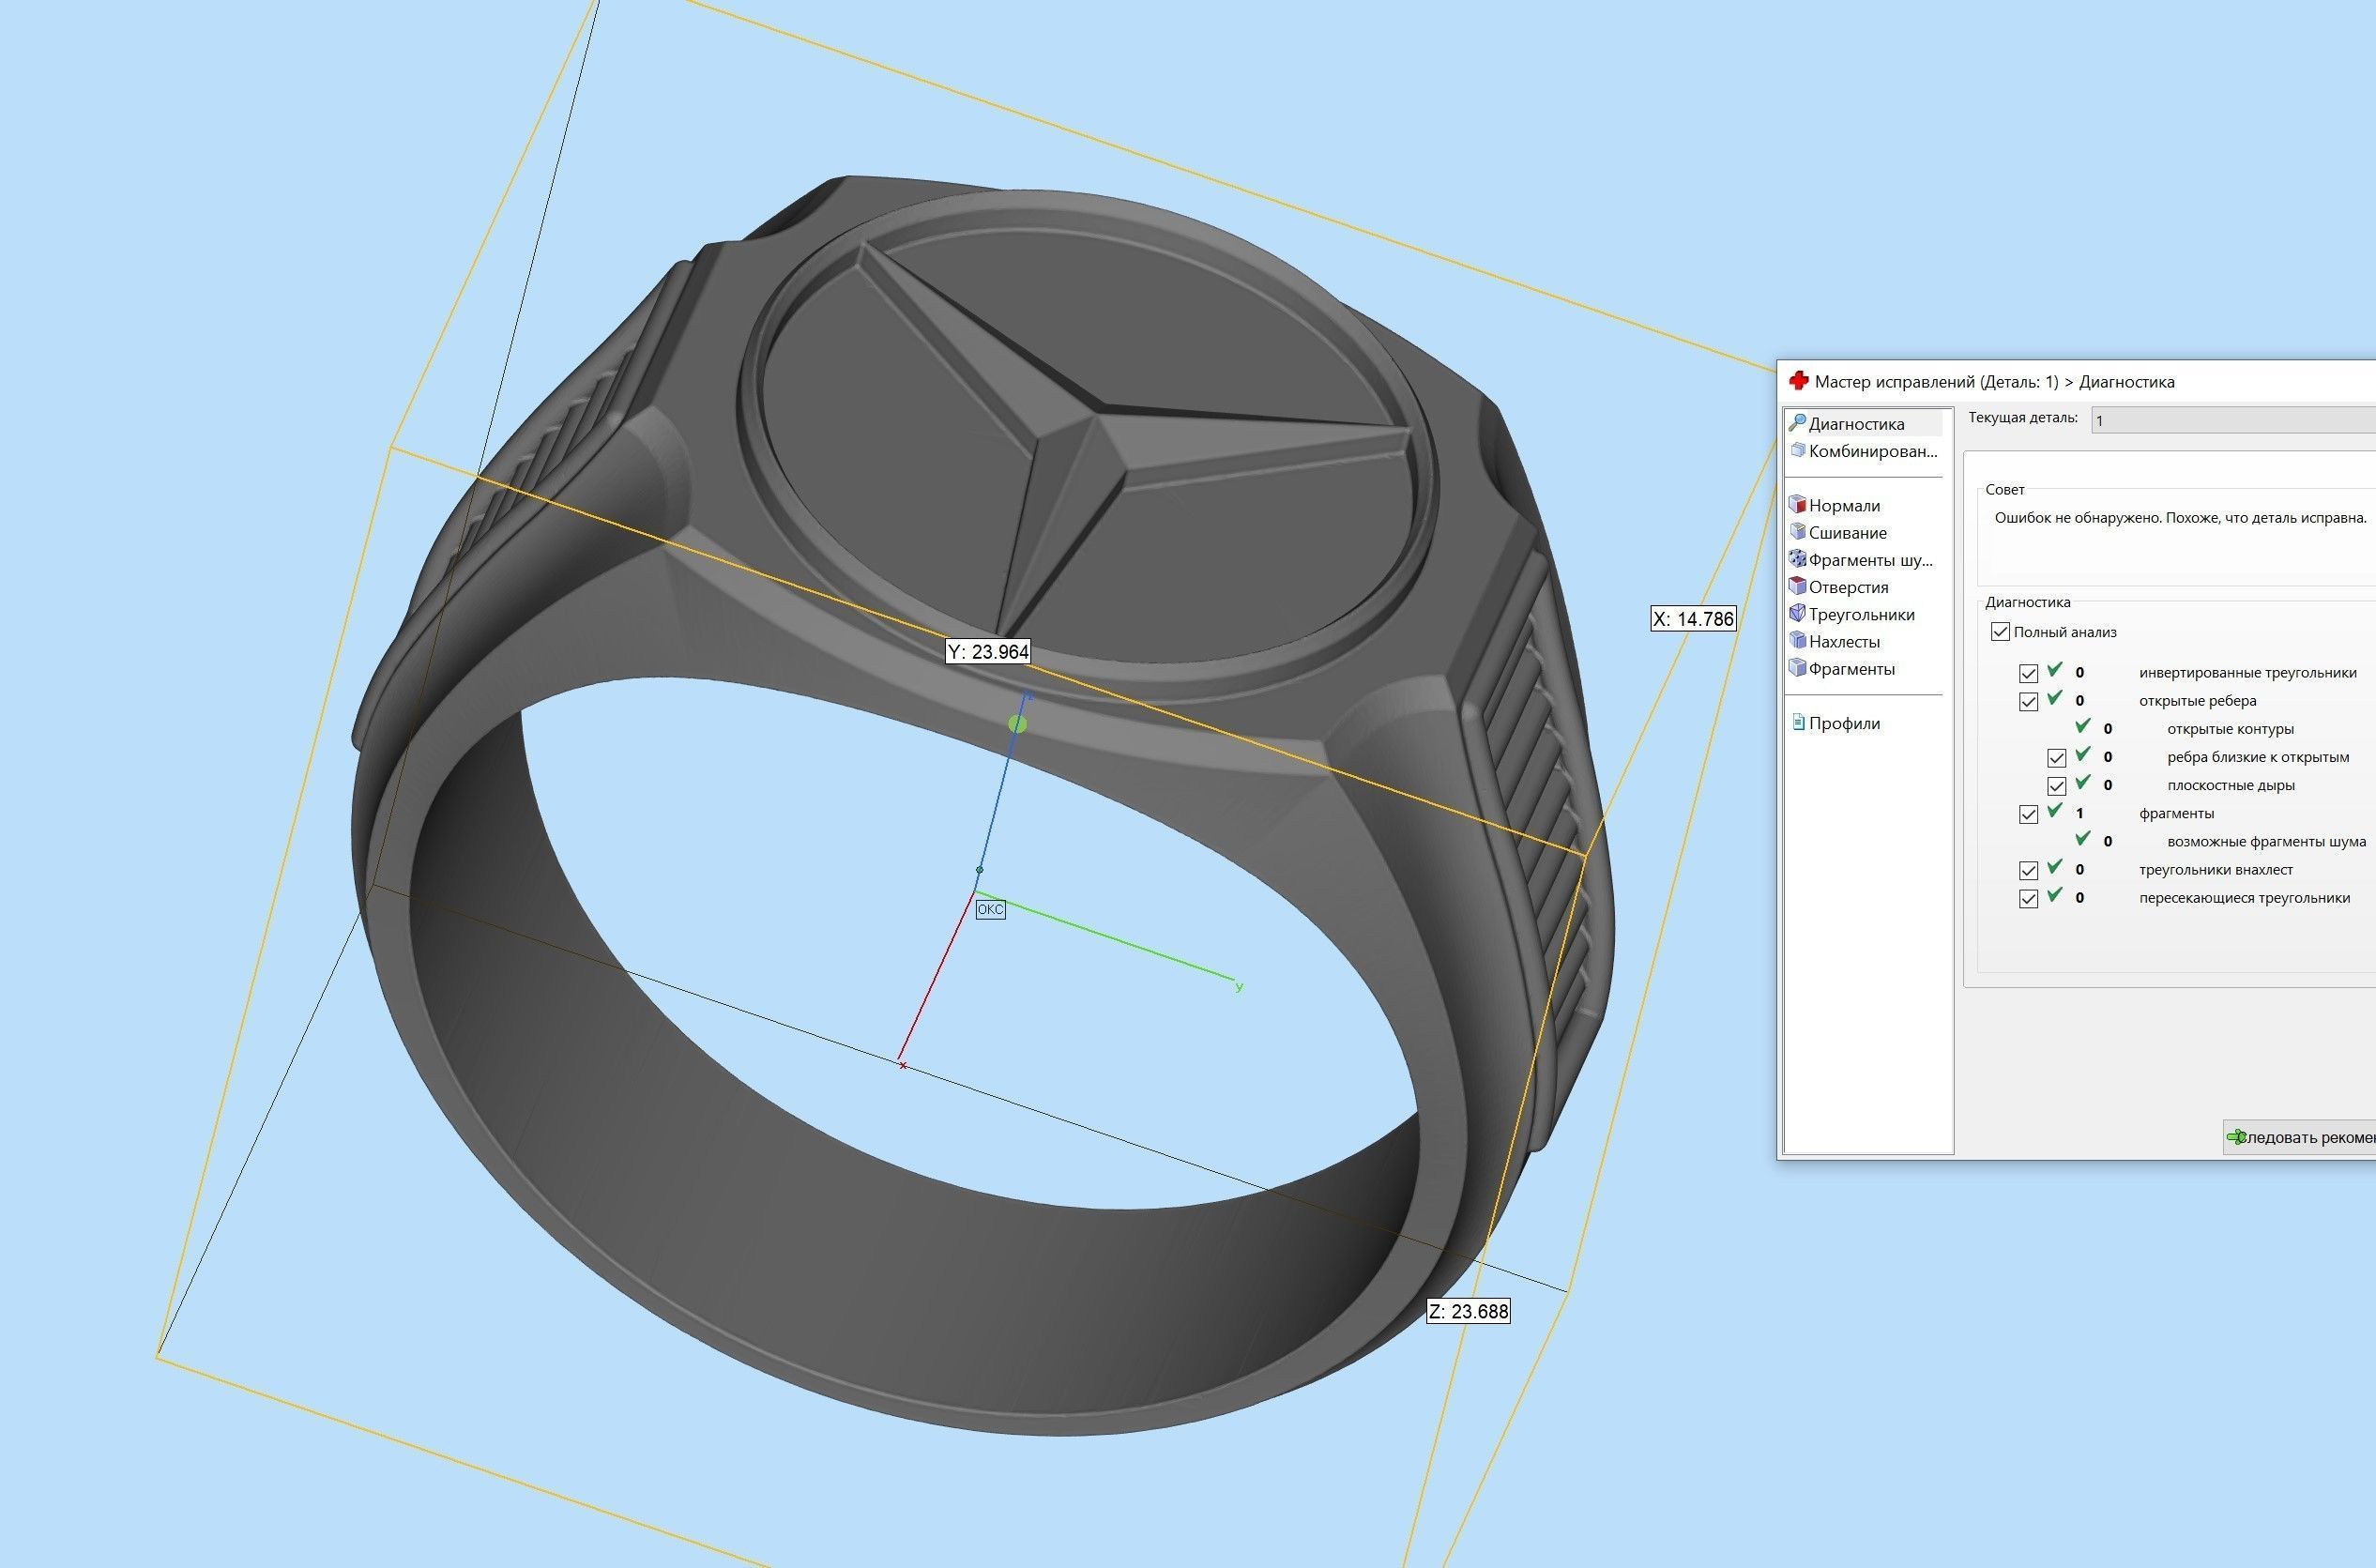Click the Z: 23.688 dimension label

[1468, 1311]
